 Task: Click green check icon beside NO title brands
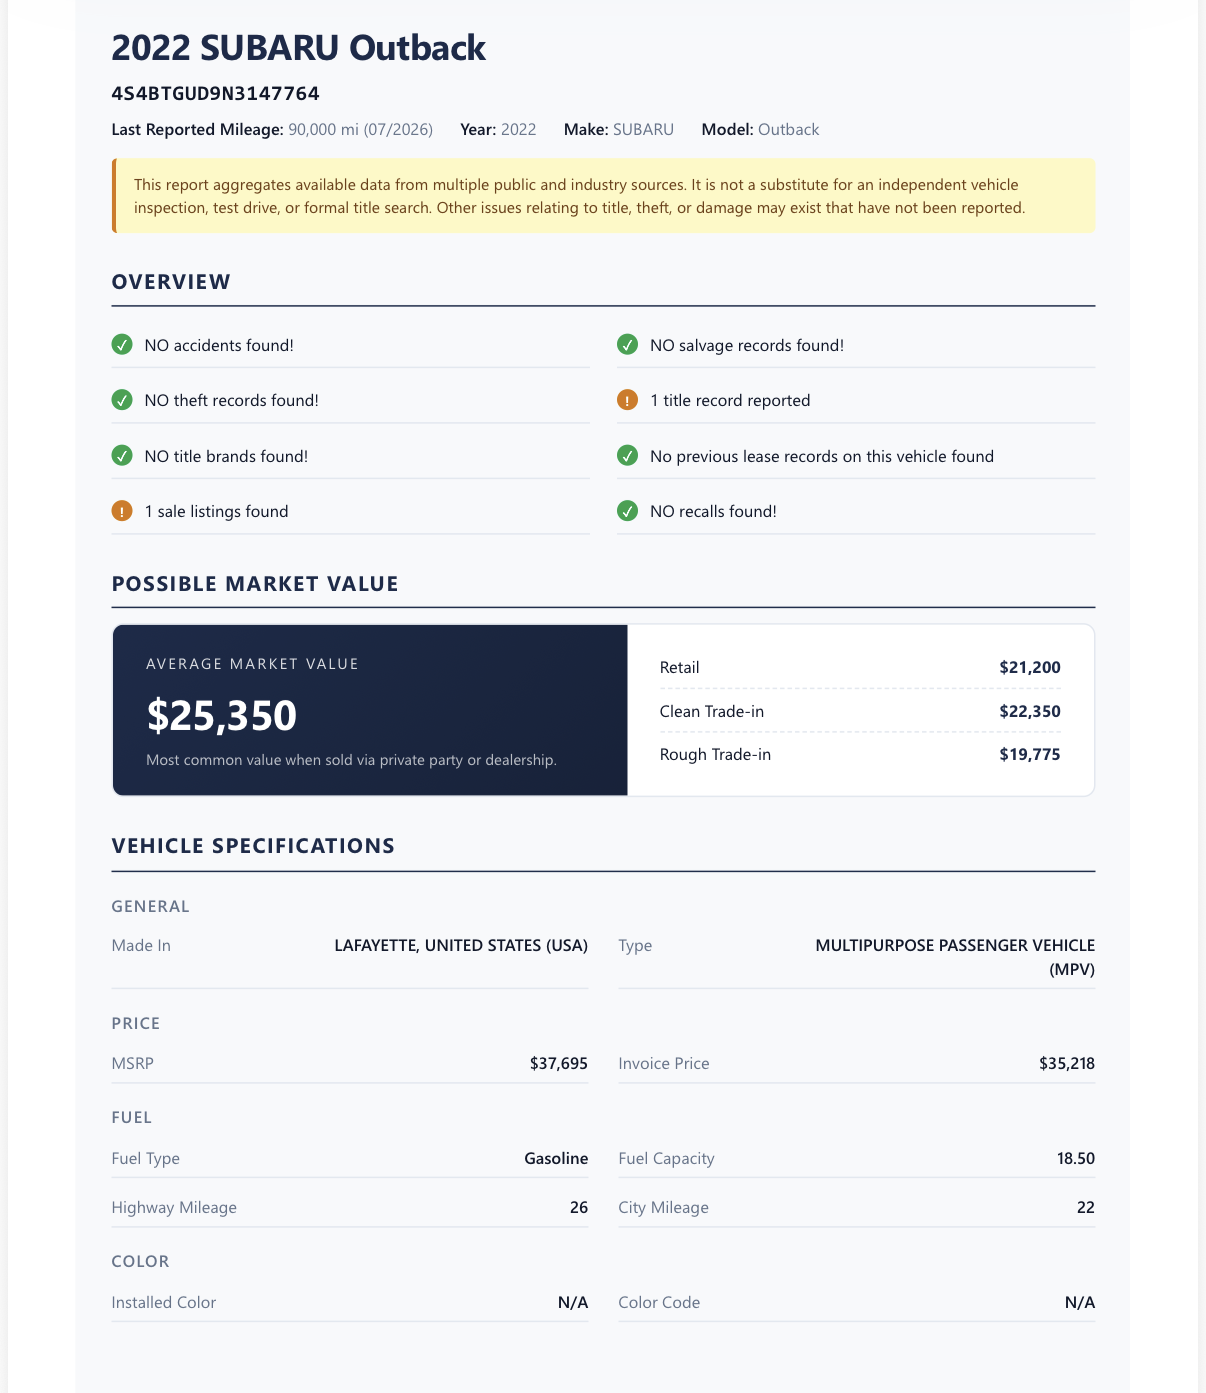(x=122, y=456)
